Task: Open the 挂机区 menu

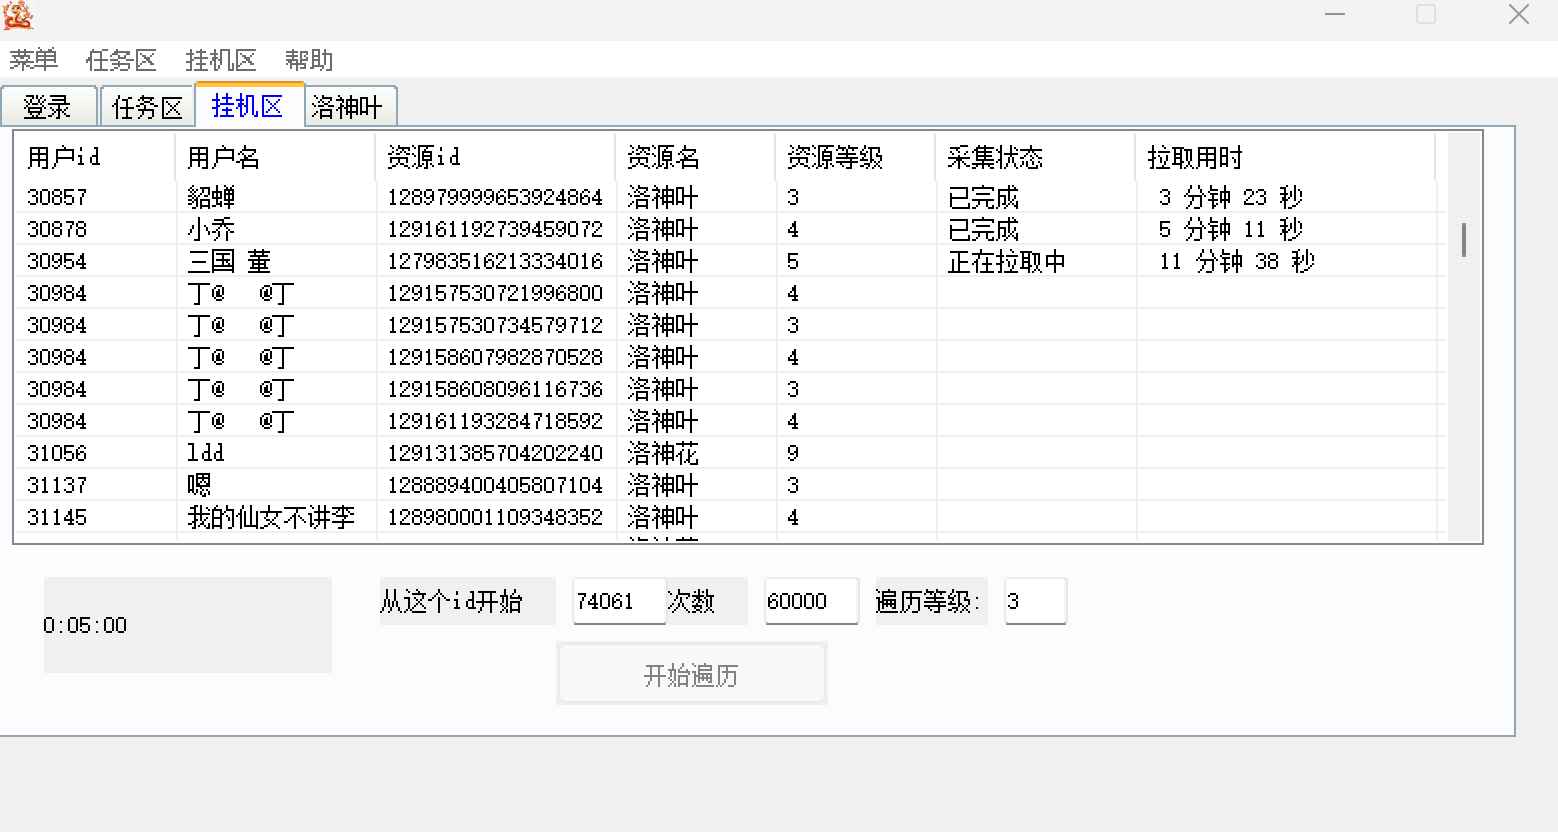Action: click(x=222, y=60)
